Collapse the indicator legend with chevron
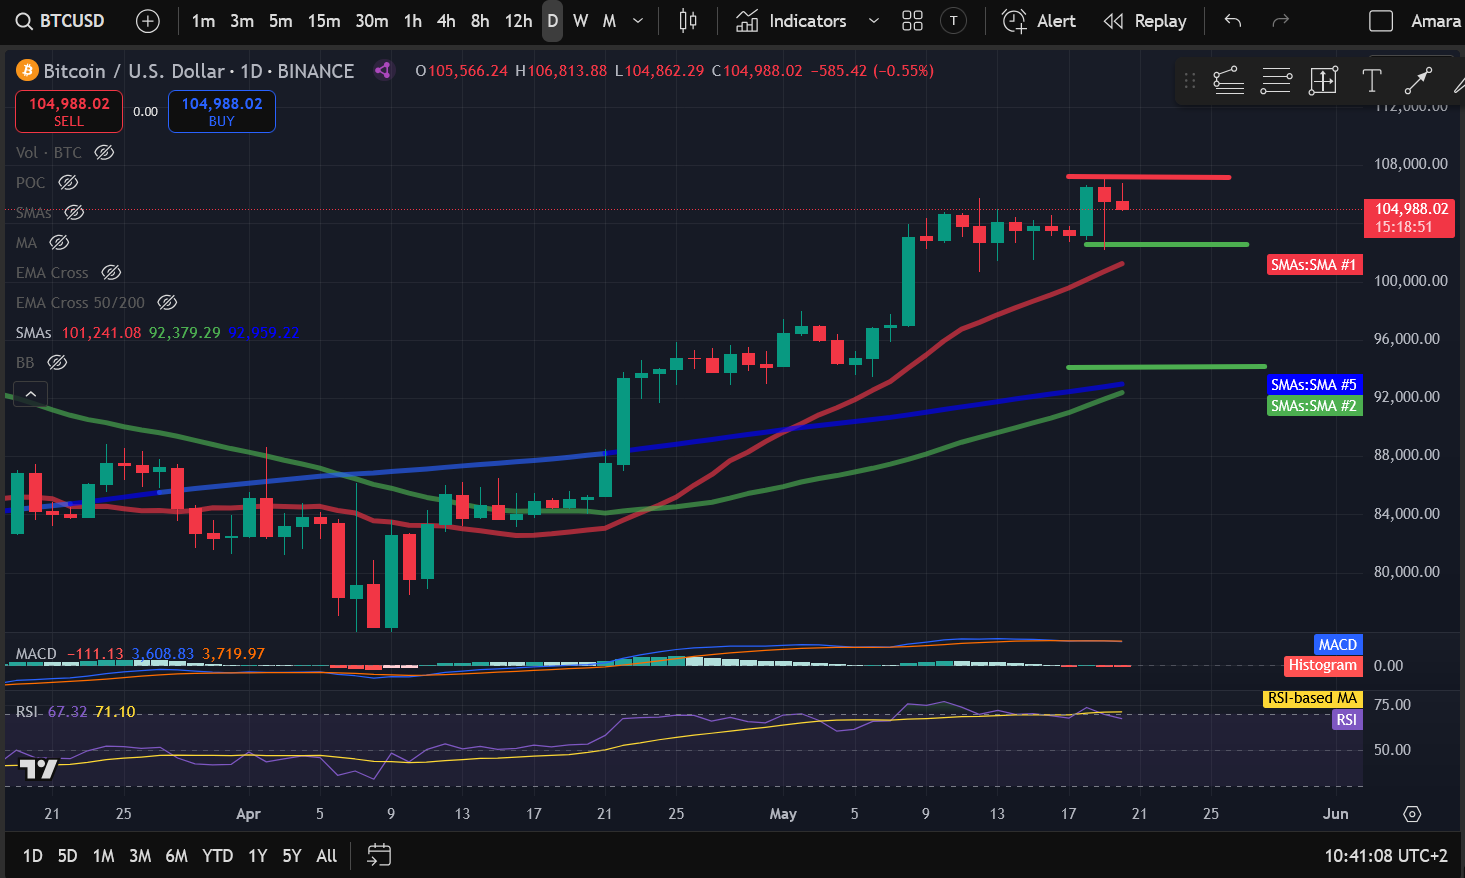The height and width of the screenshot is (878, 1465). (x=31, y=394)
